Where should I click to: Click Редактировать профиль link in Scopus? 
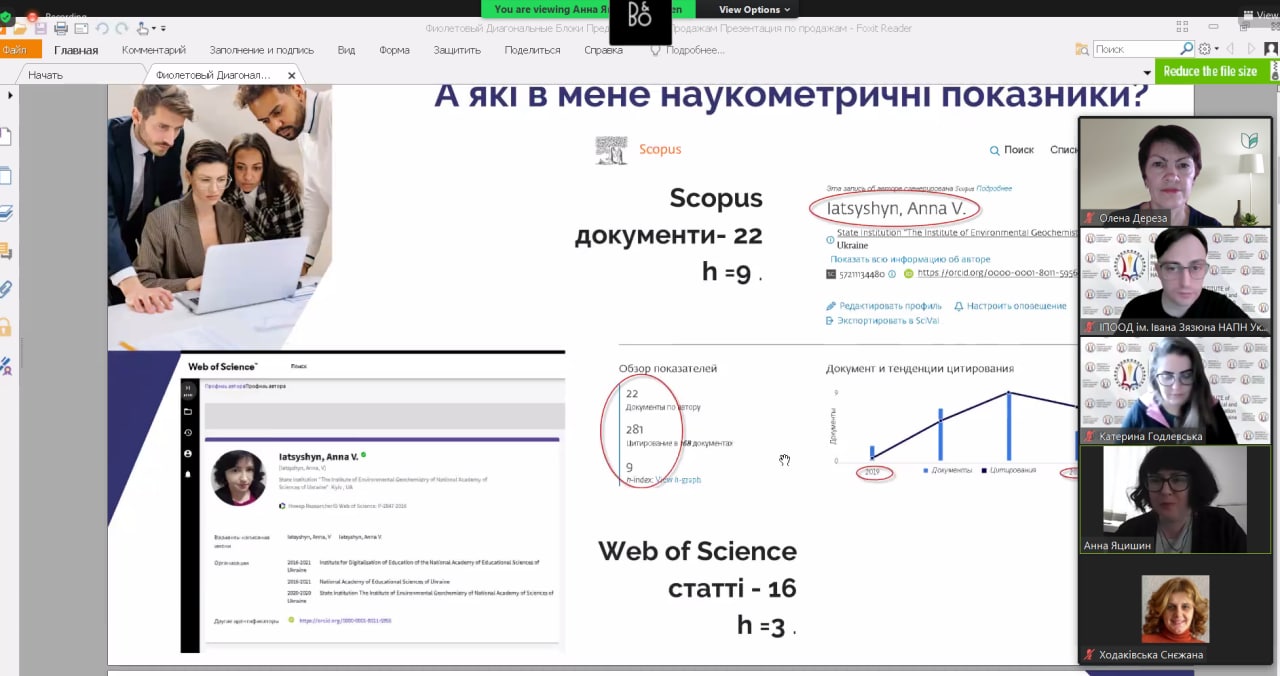(884, 306)
